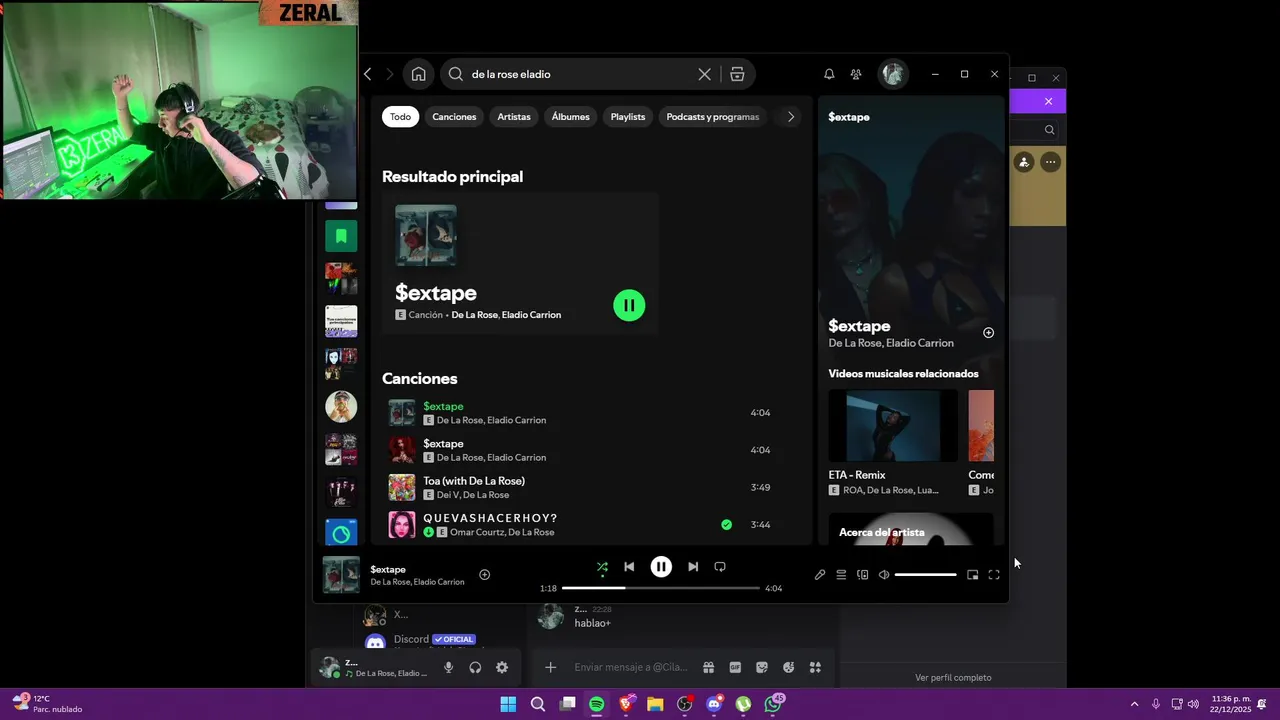Filter results by Álbumes
Image resolution: width=1280 pixels, height=720 pixels.
pyautogui.click(x=570, y=117)
